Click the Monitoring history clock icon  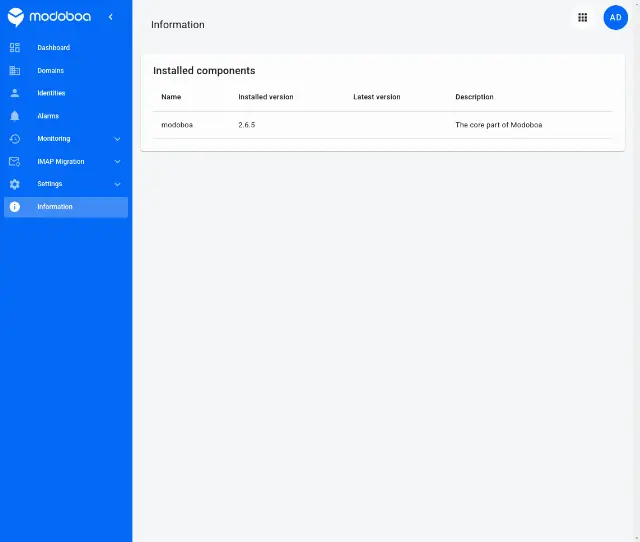[15, 139]
